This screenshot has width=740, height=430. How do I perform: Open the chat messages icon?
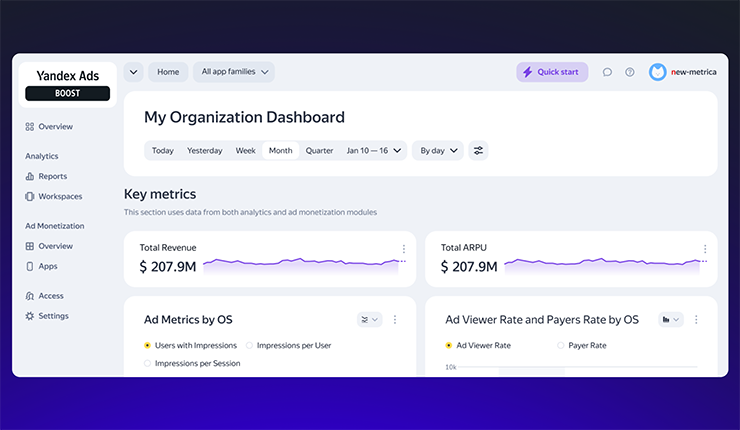607,72
